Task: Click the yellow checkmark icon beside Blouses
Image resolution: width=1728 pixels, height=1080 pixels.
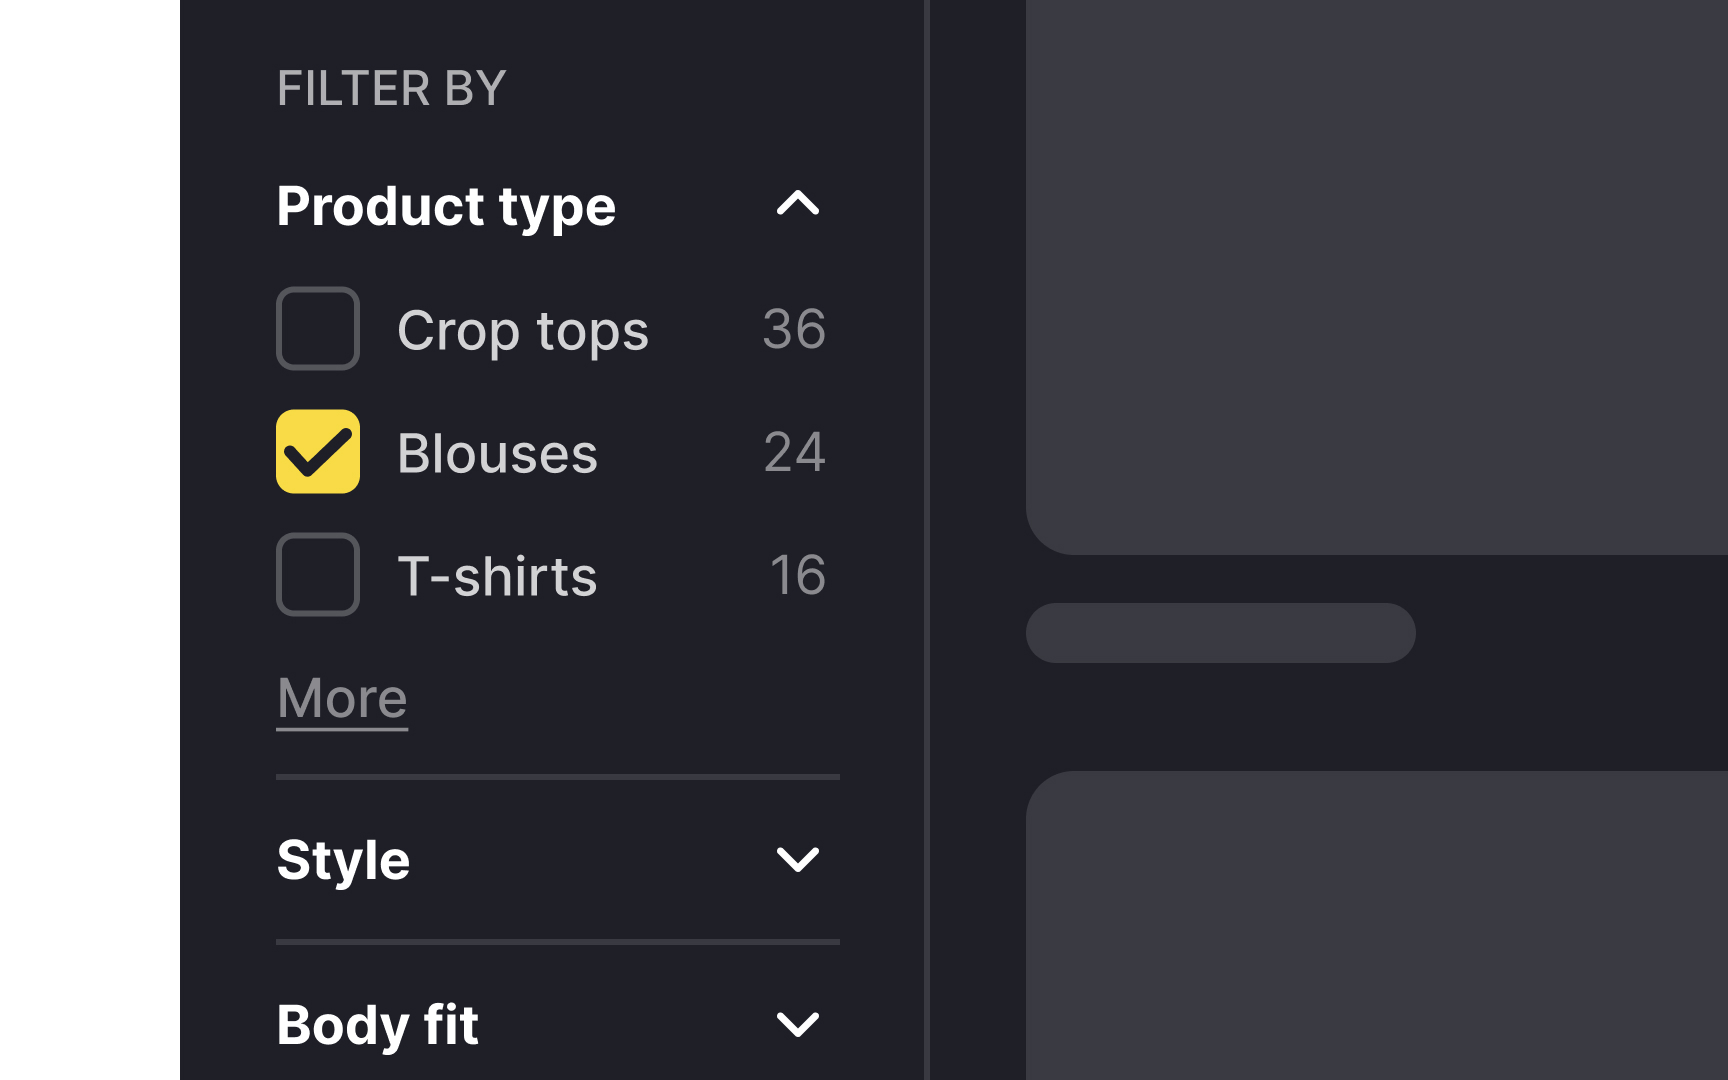Action: click(317, 452)
